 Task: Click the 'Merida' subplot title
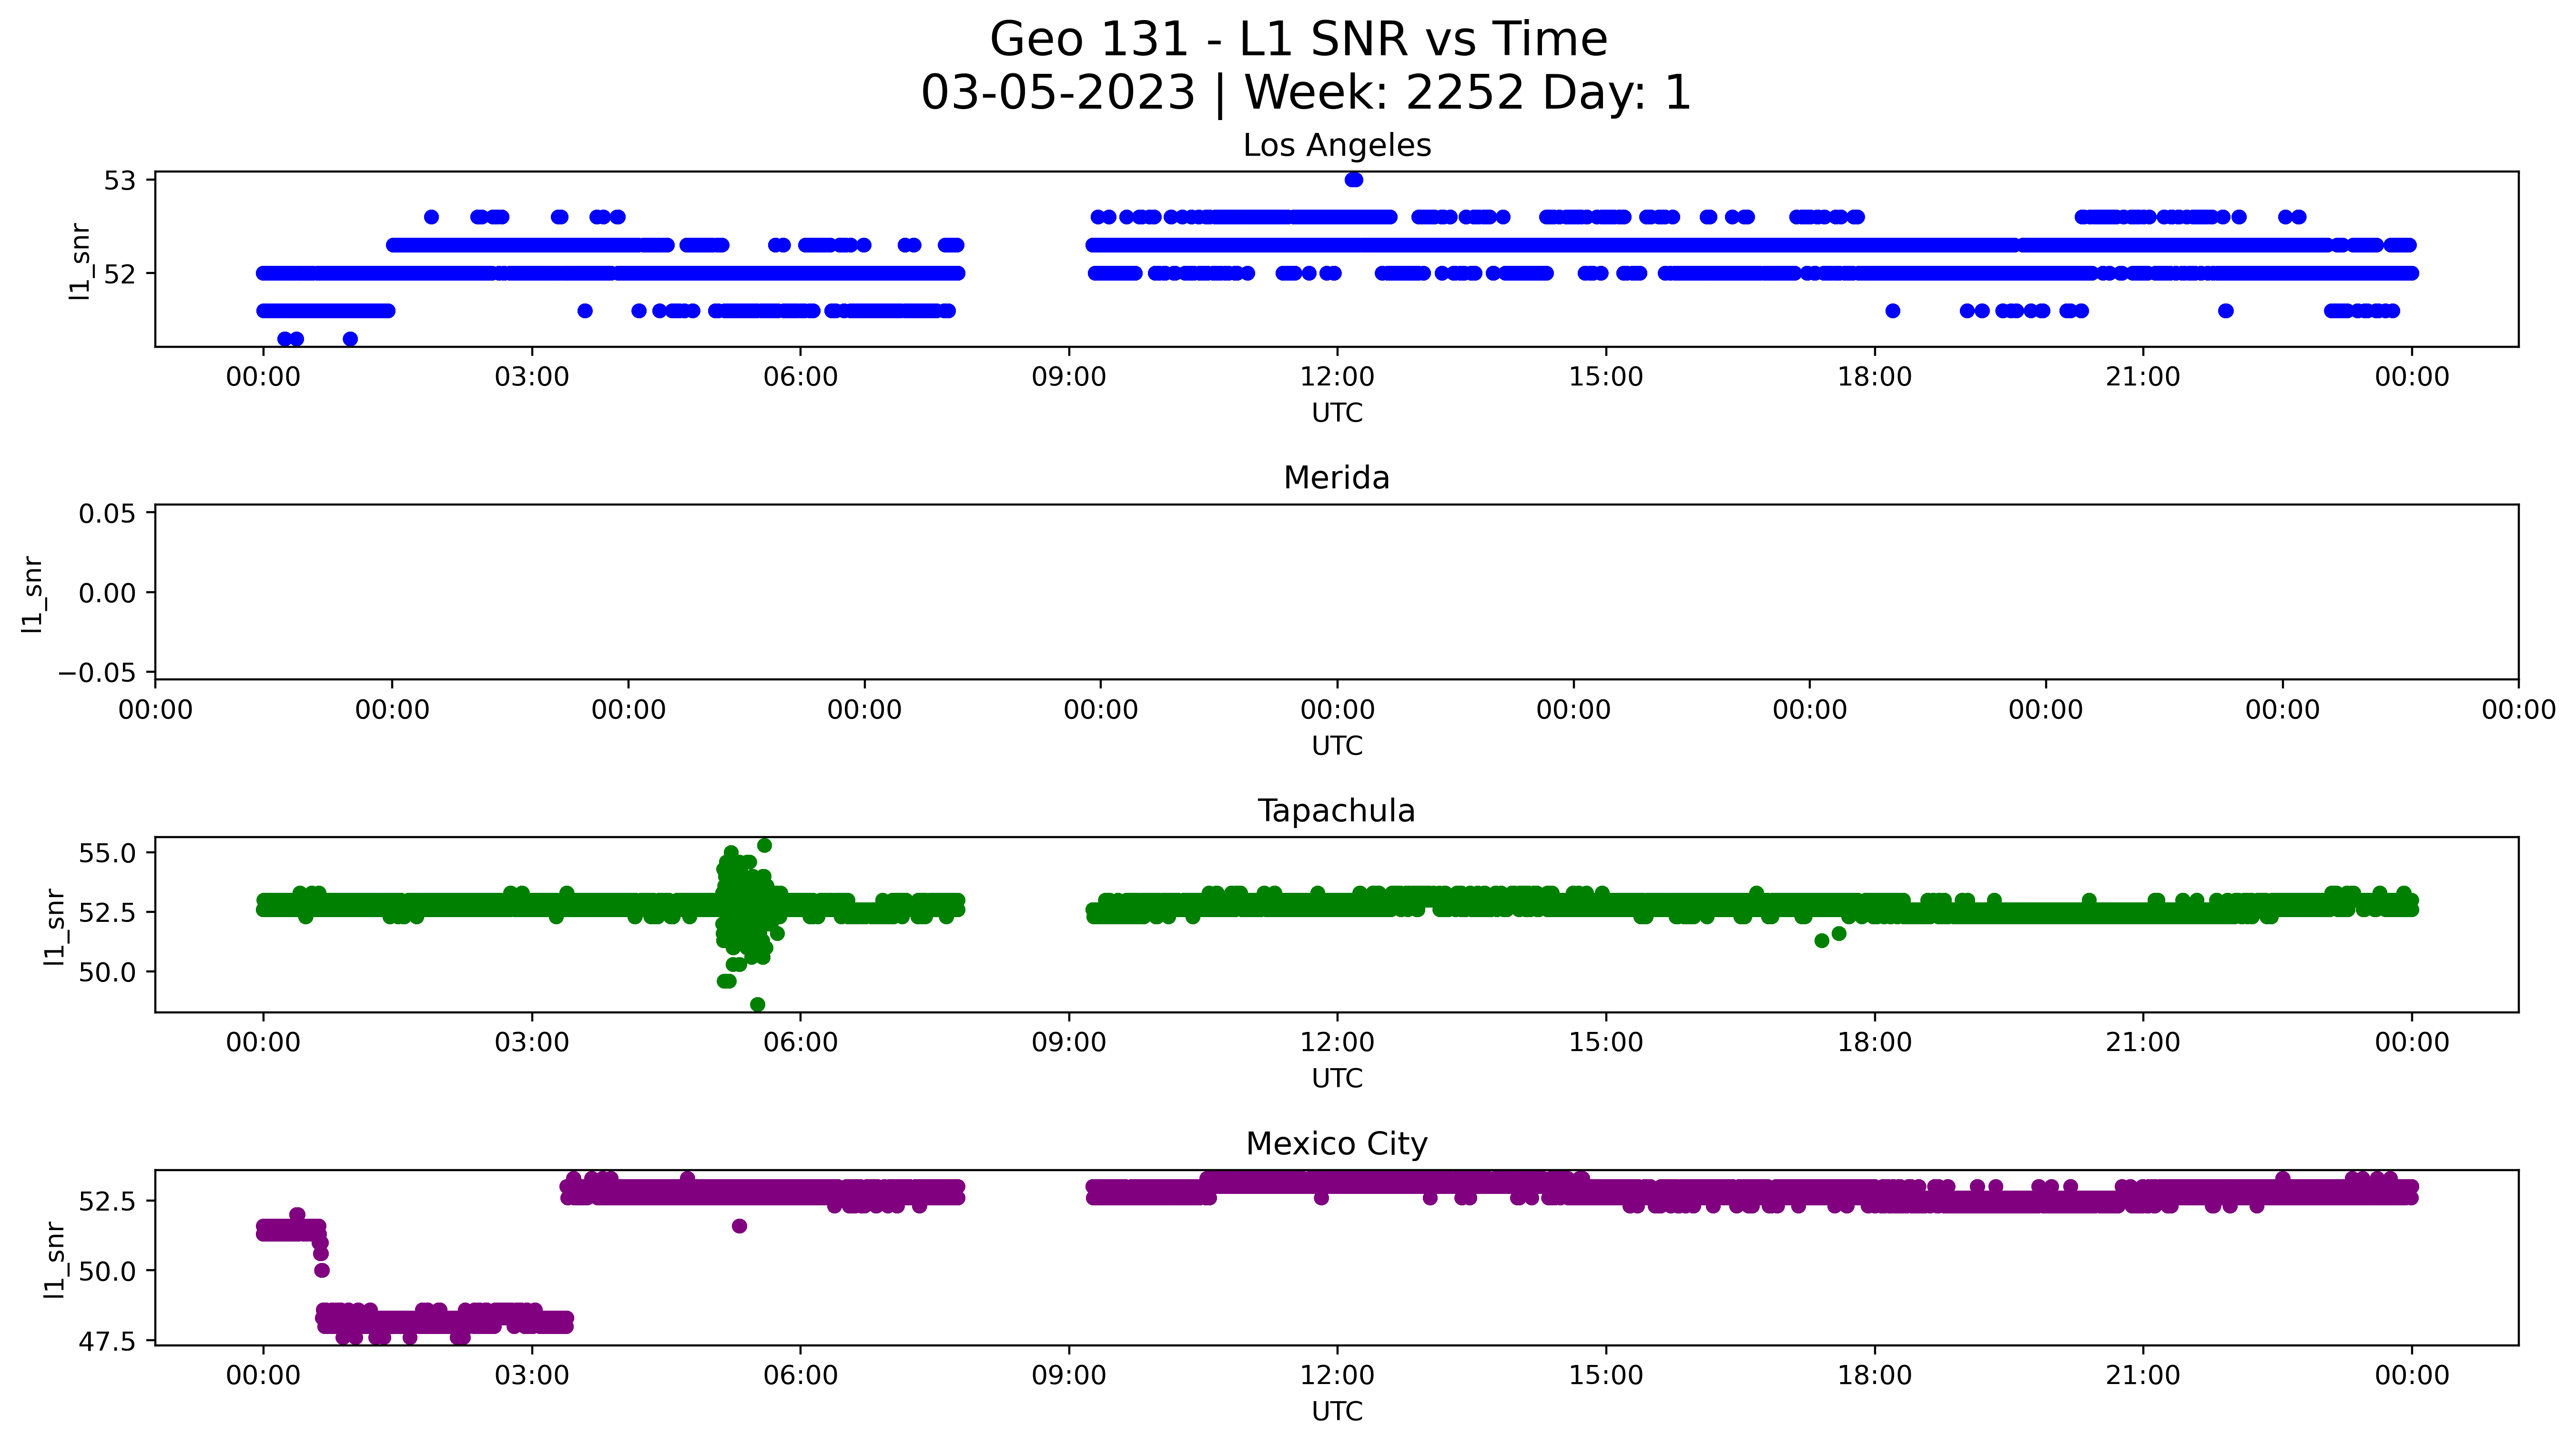coord(1337,478)
